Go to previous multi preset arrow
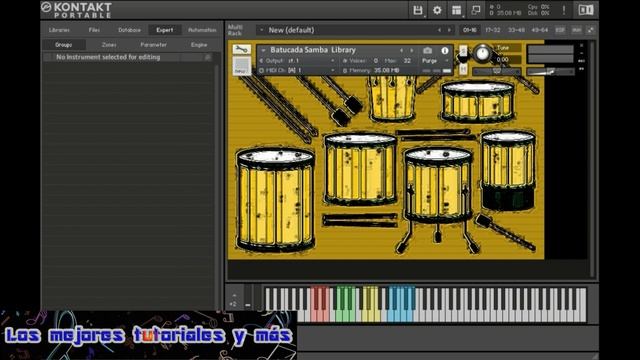 (x=439, y=30)
